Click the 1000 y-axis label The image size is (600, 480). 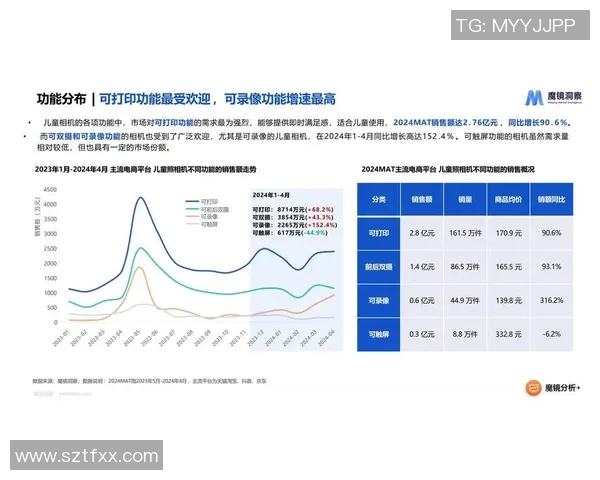click(50, 293)
